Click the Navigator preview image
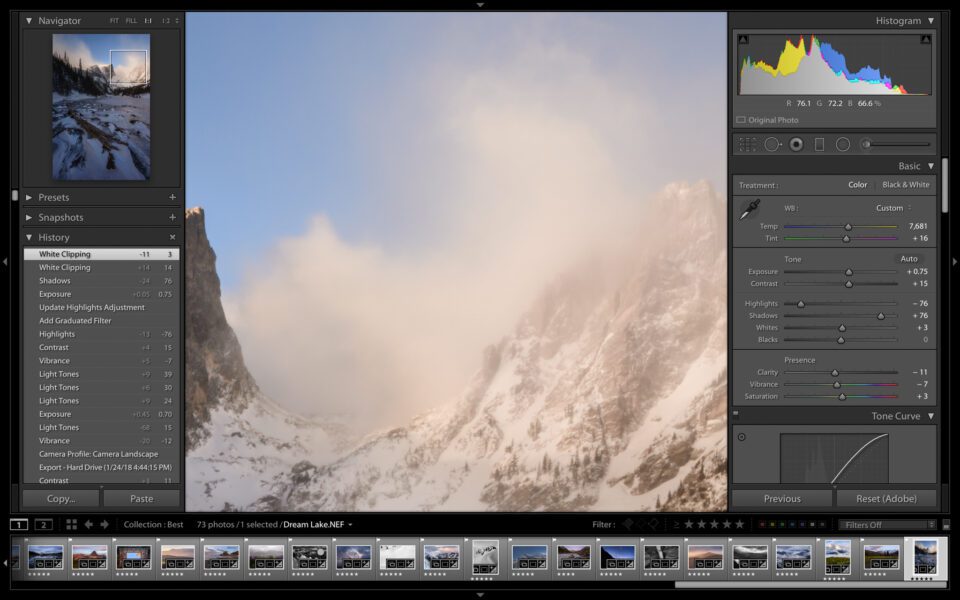 click(x=101, y=107)
